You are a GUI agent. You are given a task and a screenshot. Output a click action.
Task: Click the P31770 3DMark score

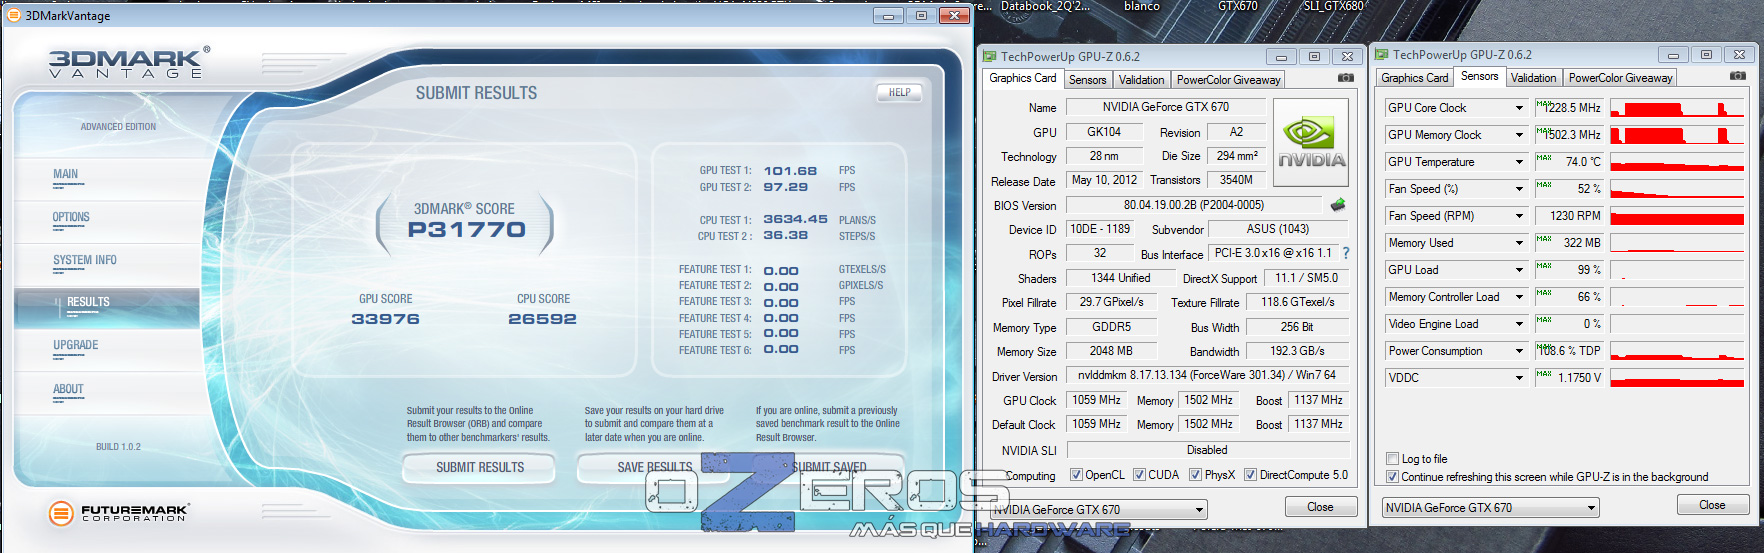click(x=466, y=230)
